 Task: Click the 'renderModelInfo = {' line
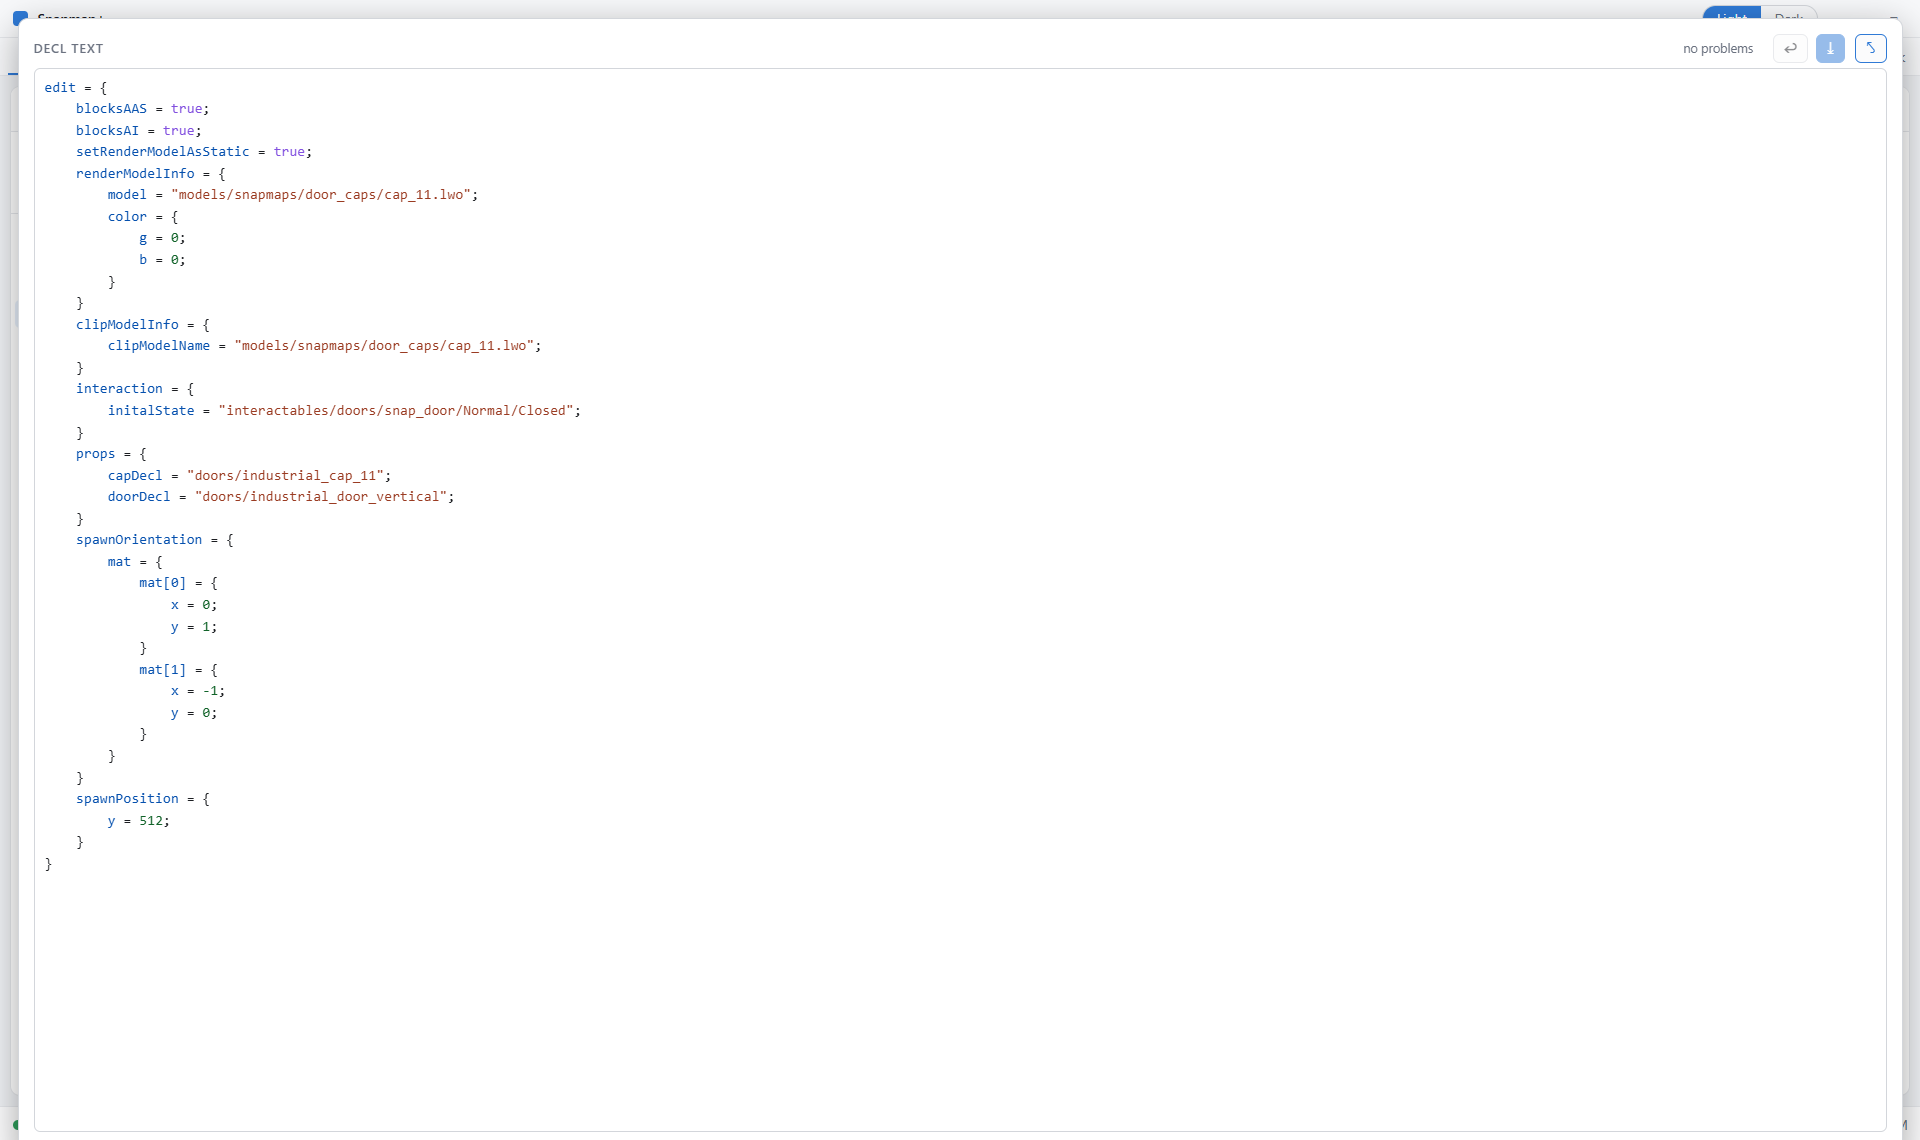150,174
